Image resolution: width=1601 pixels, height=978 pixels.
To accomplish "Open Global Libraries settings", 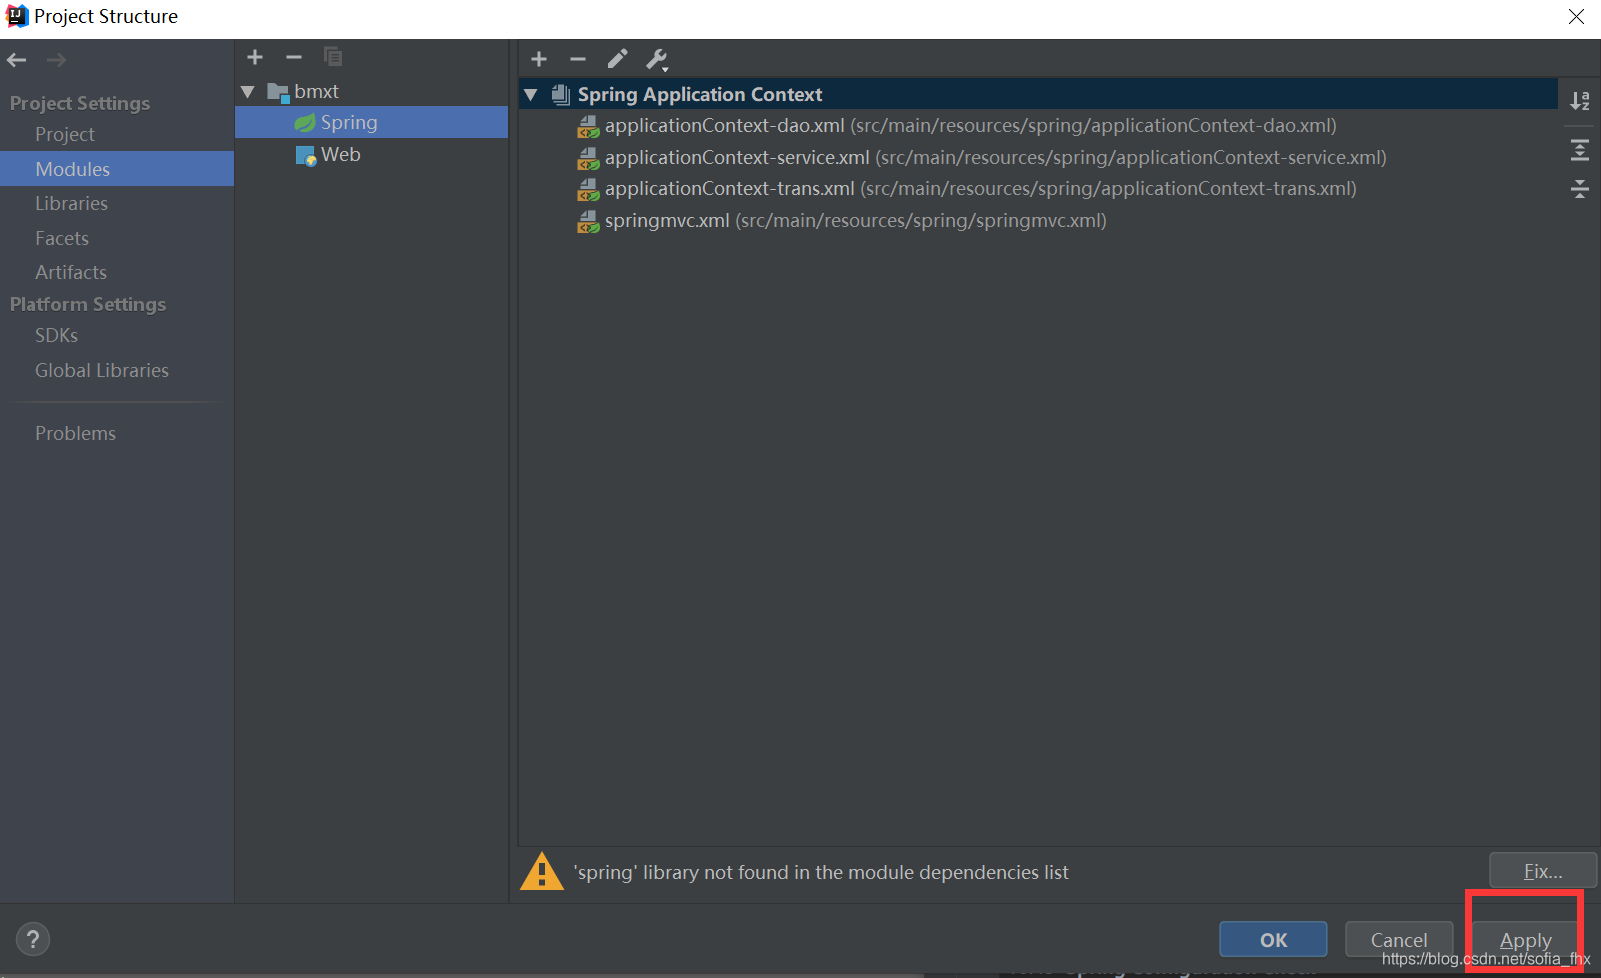I will click(102, 370).
